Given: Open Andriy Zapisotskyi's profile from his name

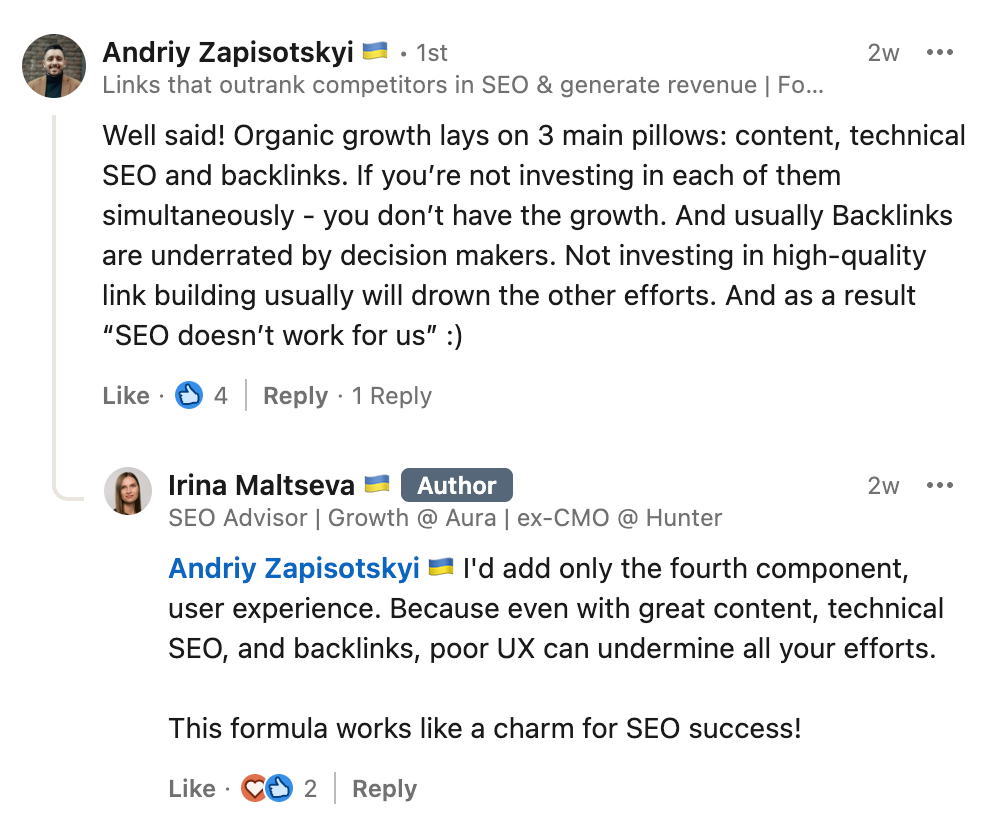Looking at the screenshot, I should (228, 51).
